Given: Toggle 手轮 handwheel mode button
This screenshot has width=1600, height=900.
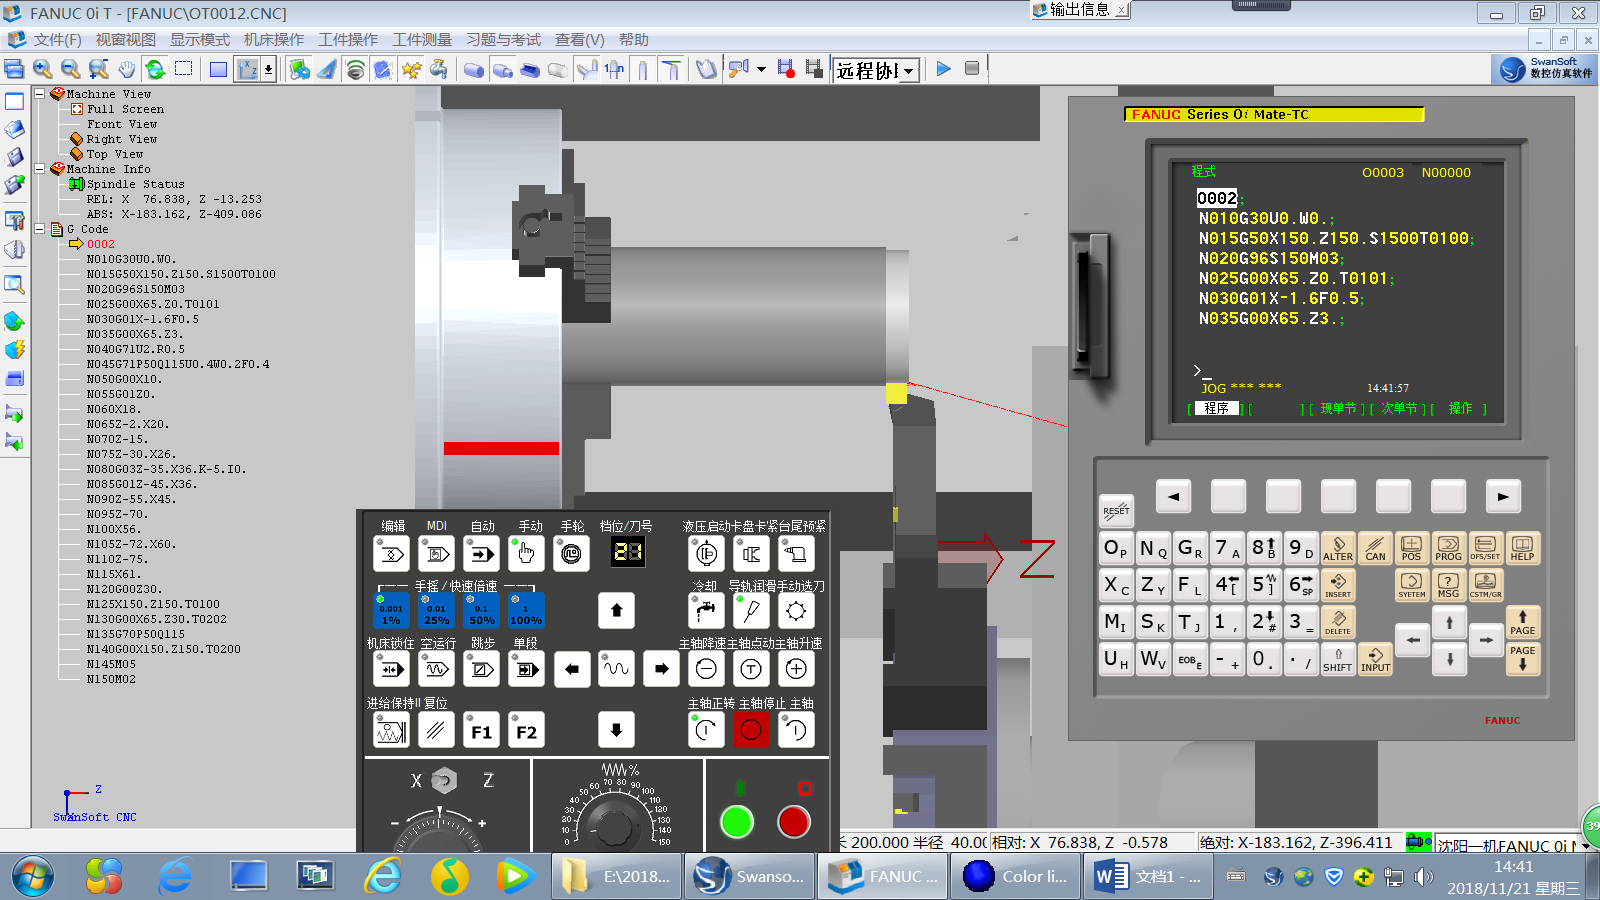Looking at the screenshot, I should (571, 553).
